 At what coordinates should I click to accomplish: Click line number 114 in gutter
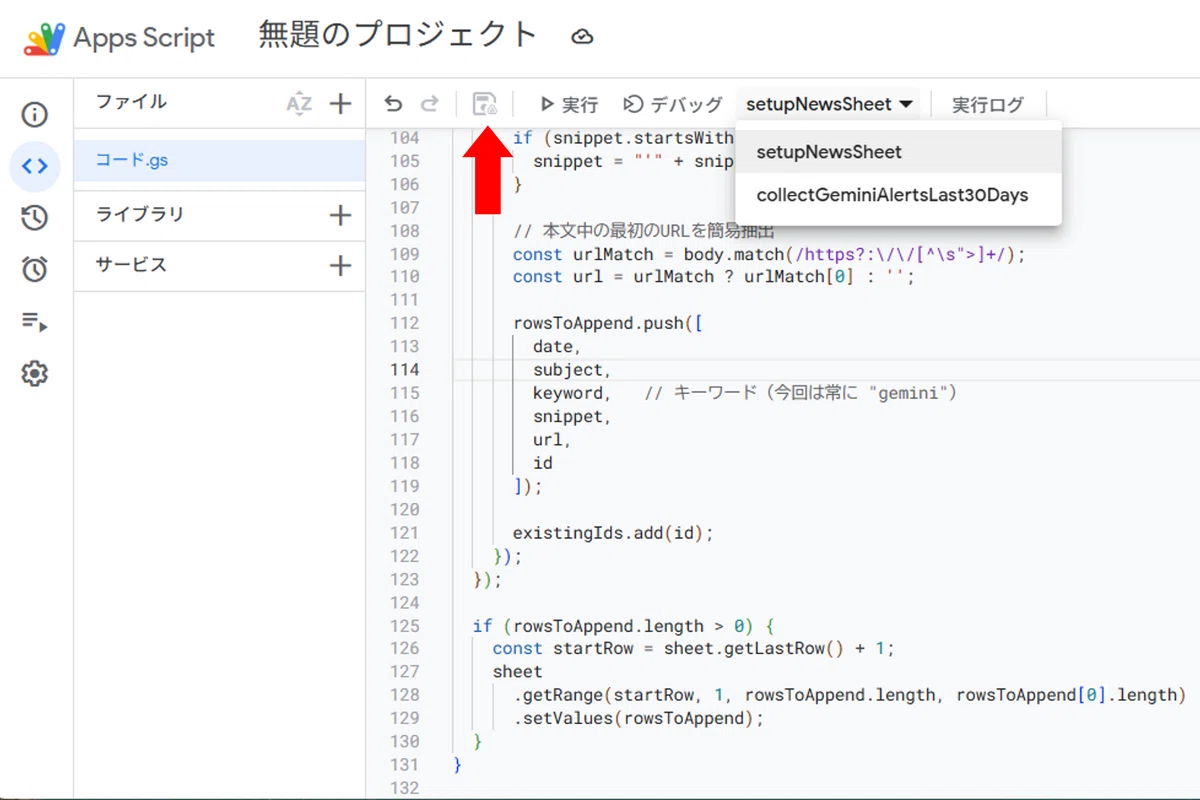click(x=405, y=370)
